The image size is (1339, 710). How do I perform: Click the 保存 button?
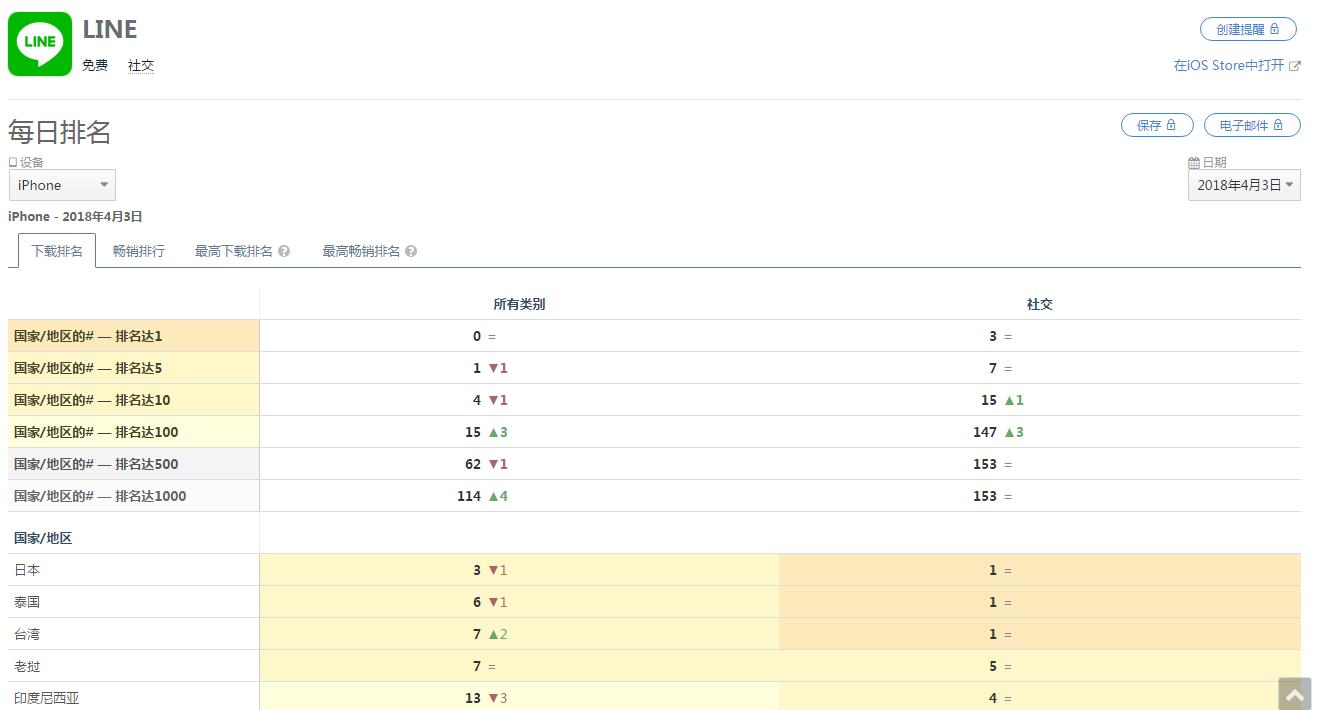pyautogui.click(x=1157, y=125)
